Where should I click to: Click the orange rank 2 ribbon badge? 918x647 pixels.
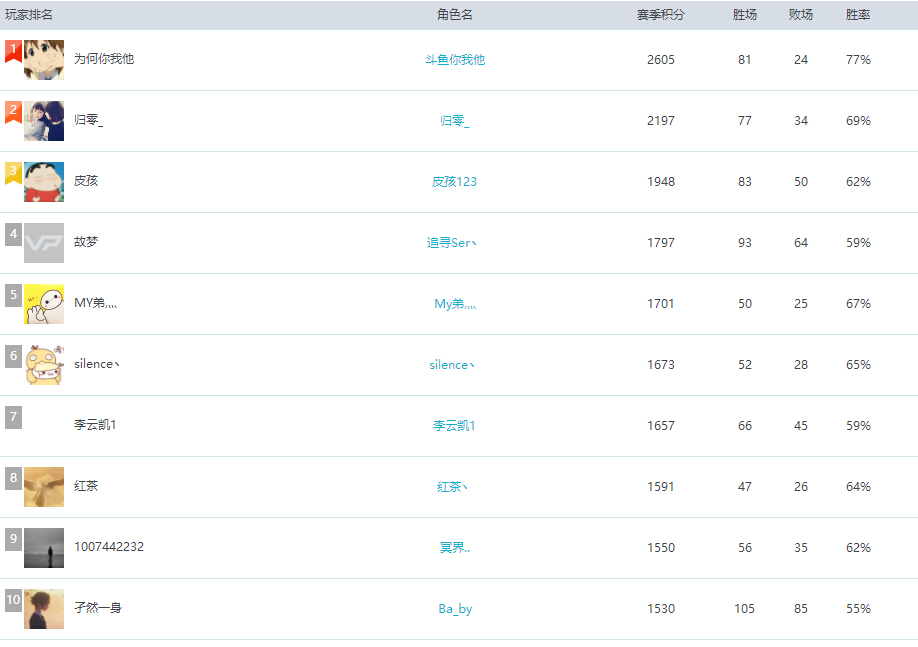pyautogui.click(x=13, y=111)
